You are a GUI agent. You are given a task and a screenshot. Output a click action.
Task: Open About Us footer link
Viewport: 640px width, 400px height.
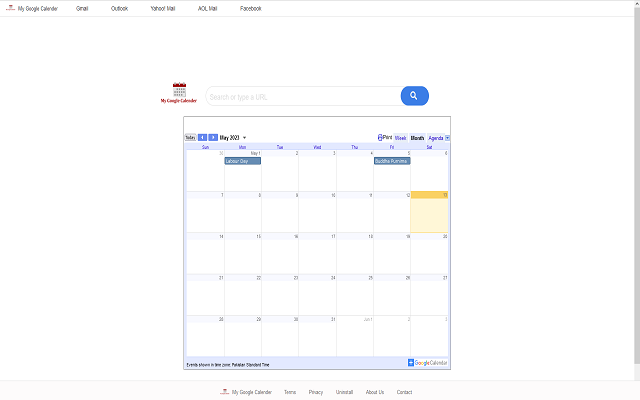coord(375,392)
